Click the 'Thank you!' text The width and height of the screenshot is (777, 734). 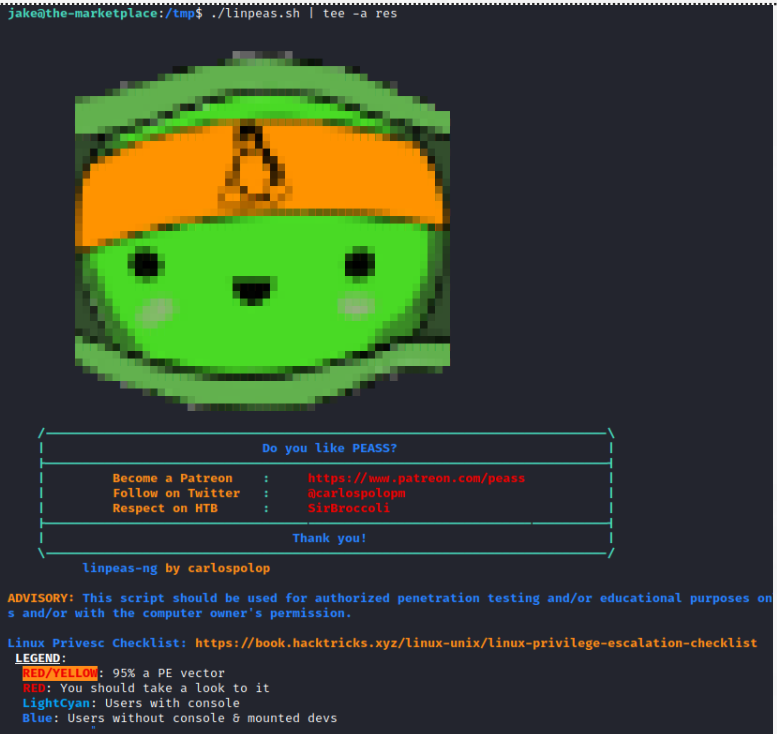[x=330, y=538]
